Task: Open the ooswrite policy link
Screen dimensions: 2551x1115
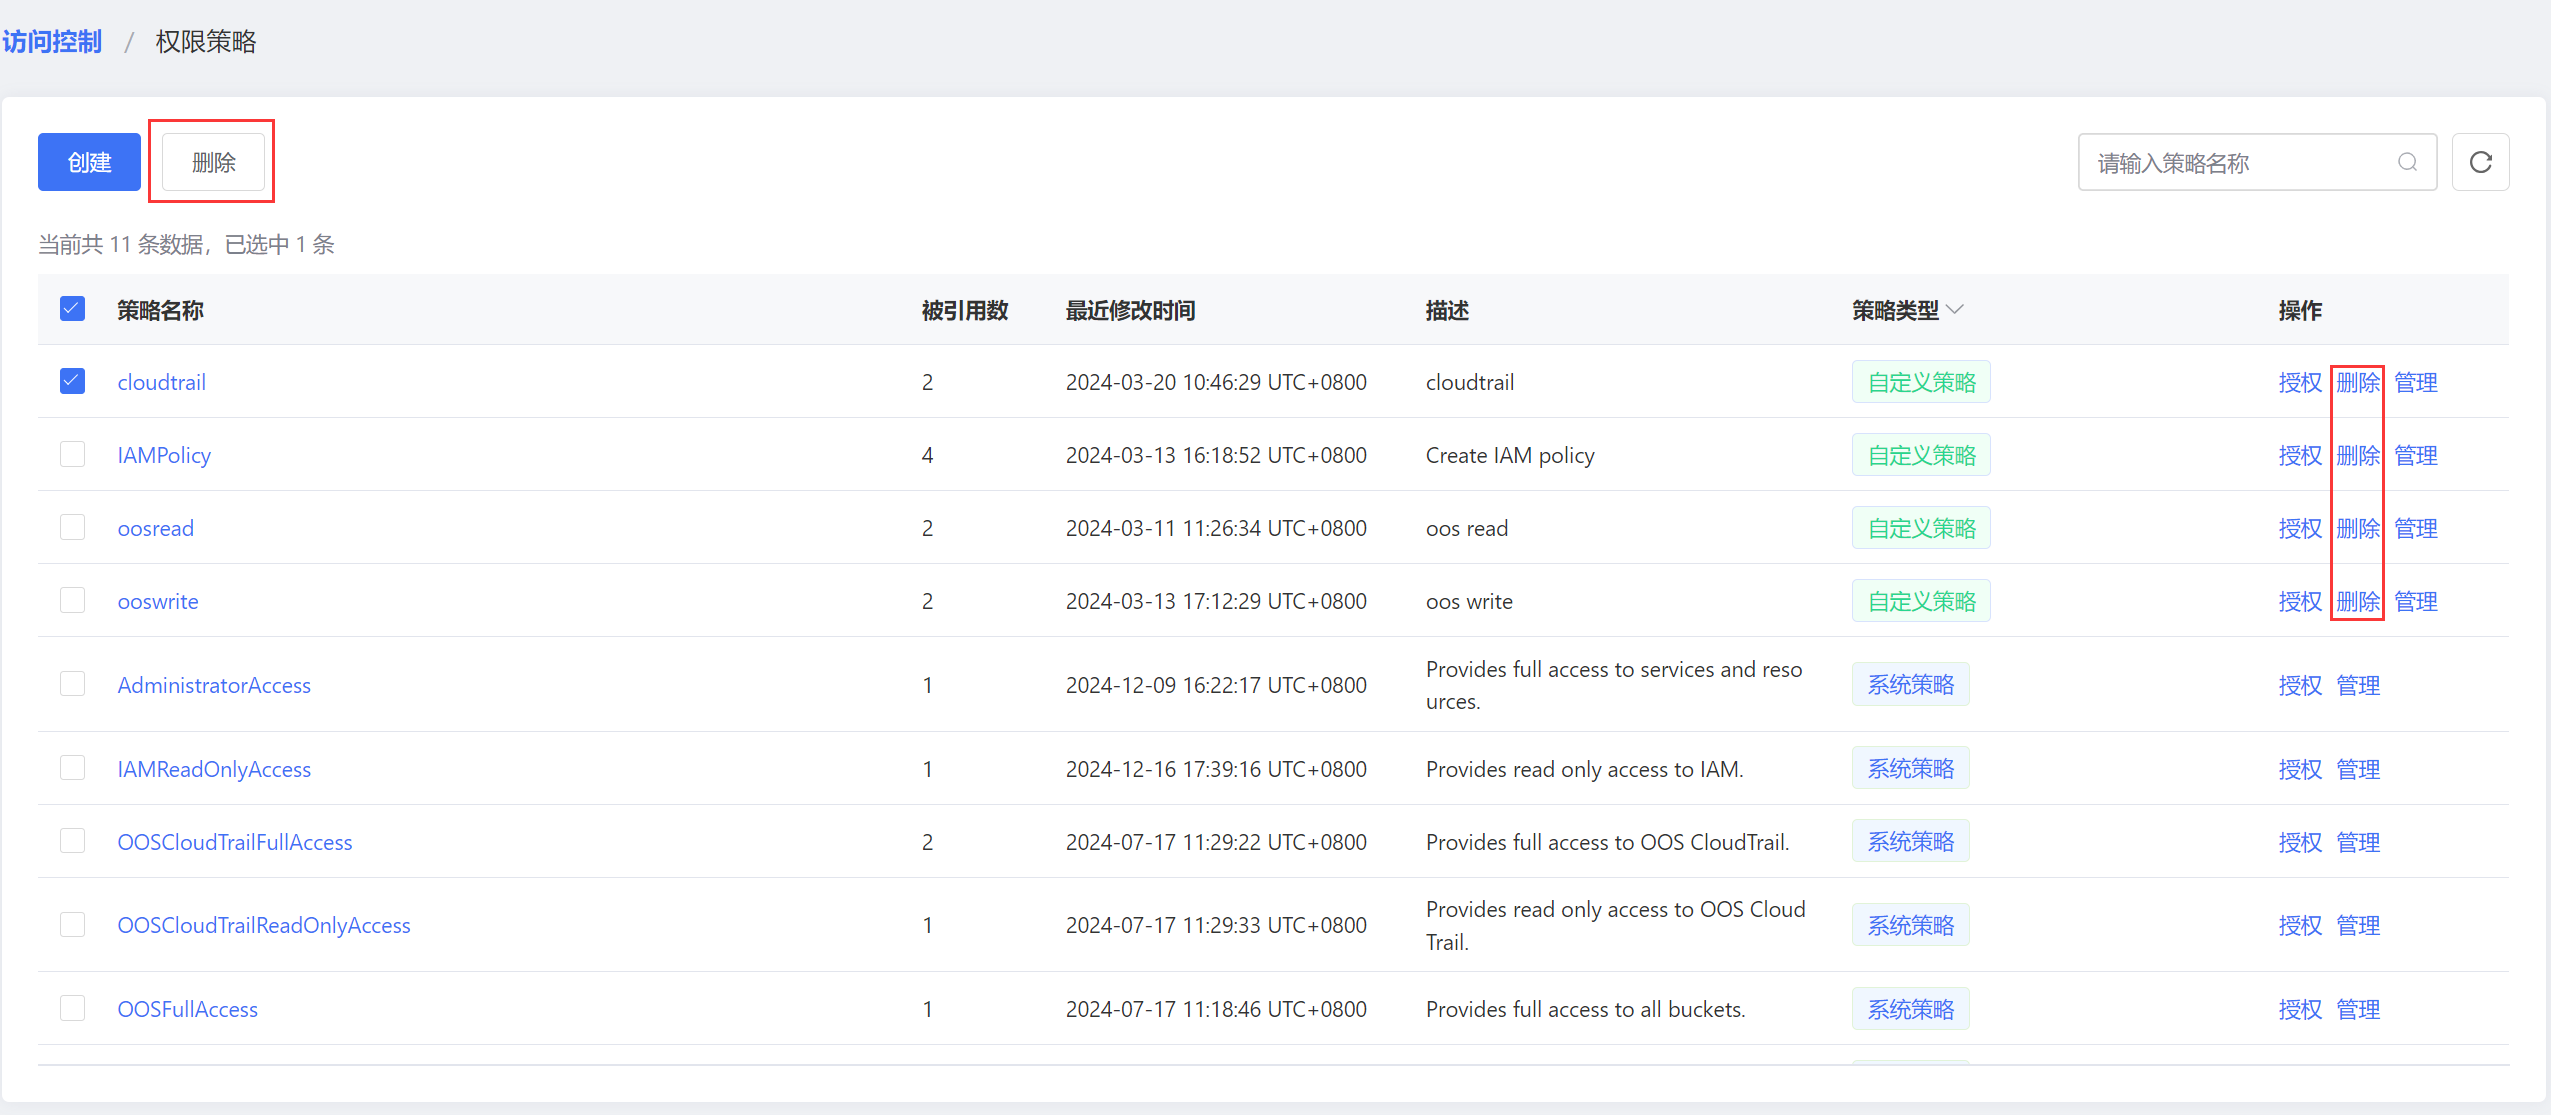Action: tap(158, 601)
